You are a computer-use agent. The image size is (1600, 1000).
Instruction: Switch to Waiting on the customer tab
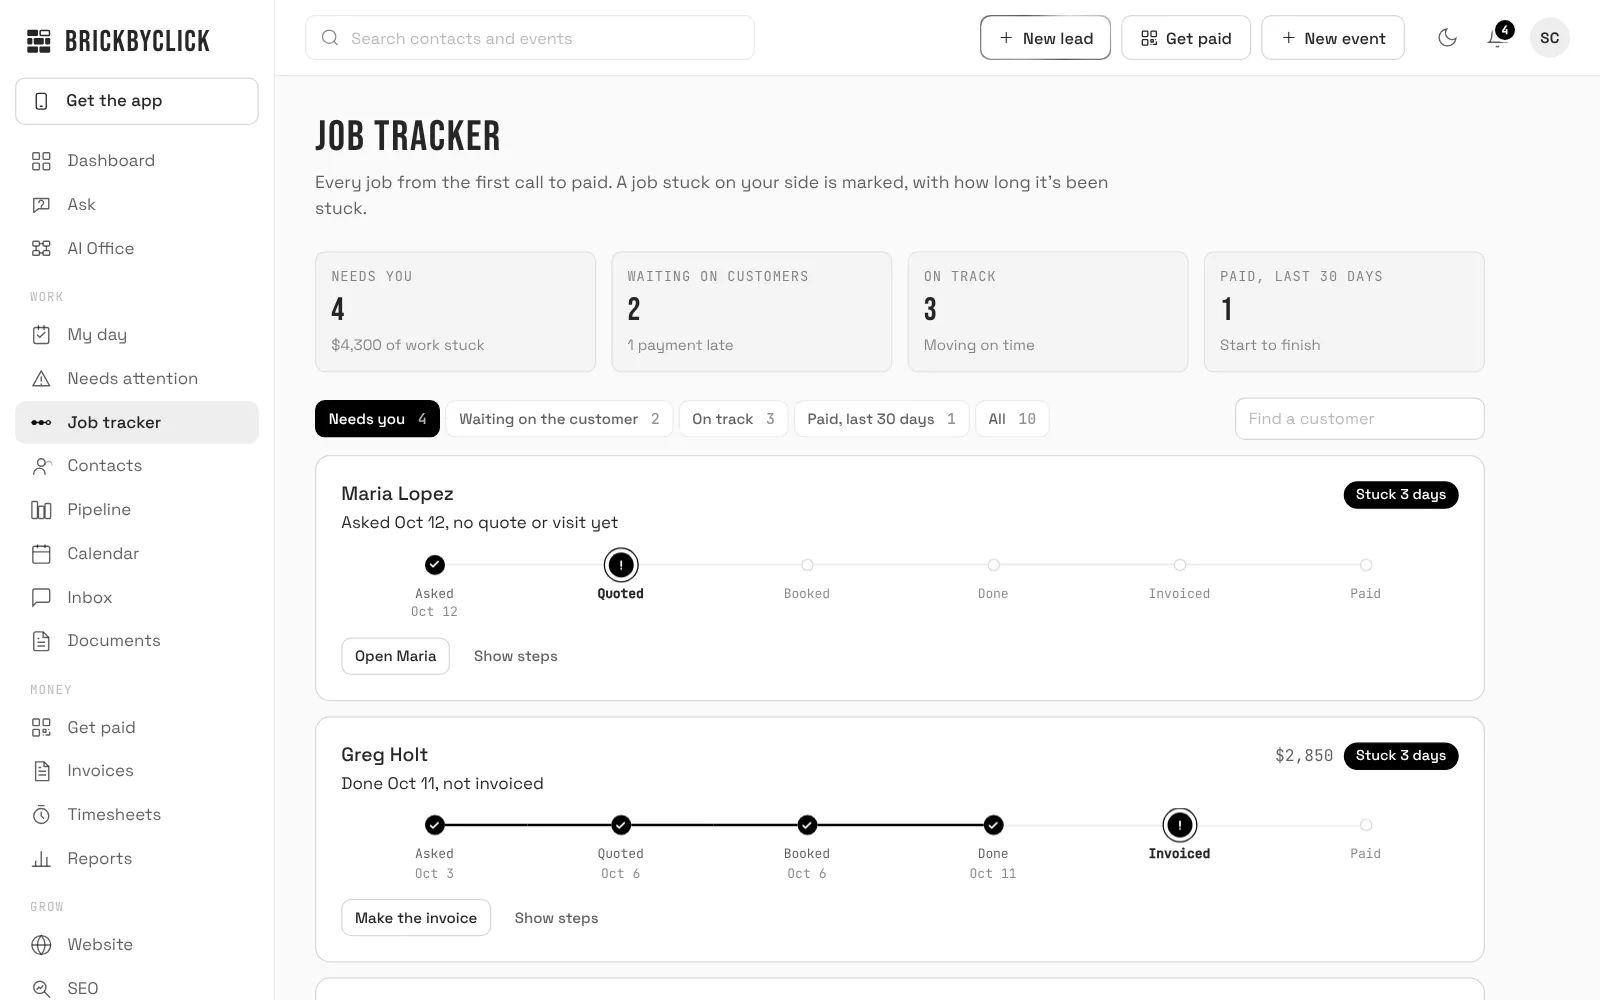559,419
